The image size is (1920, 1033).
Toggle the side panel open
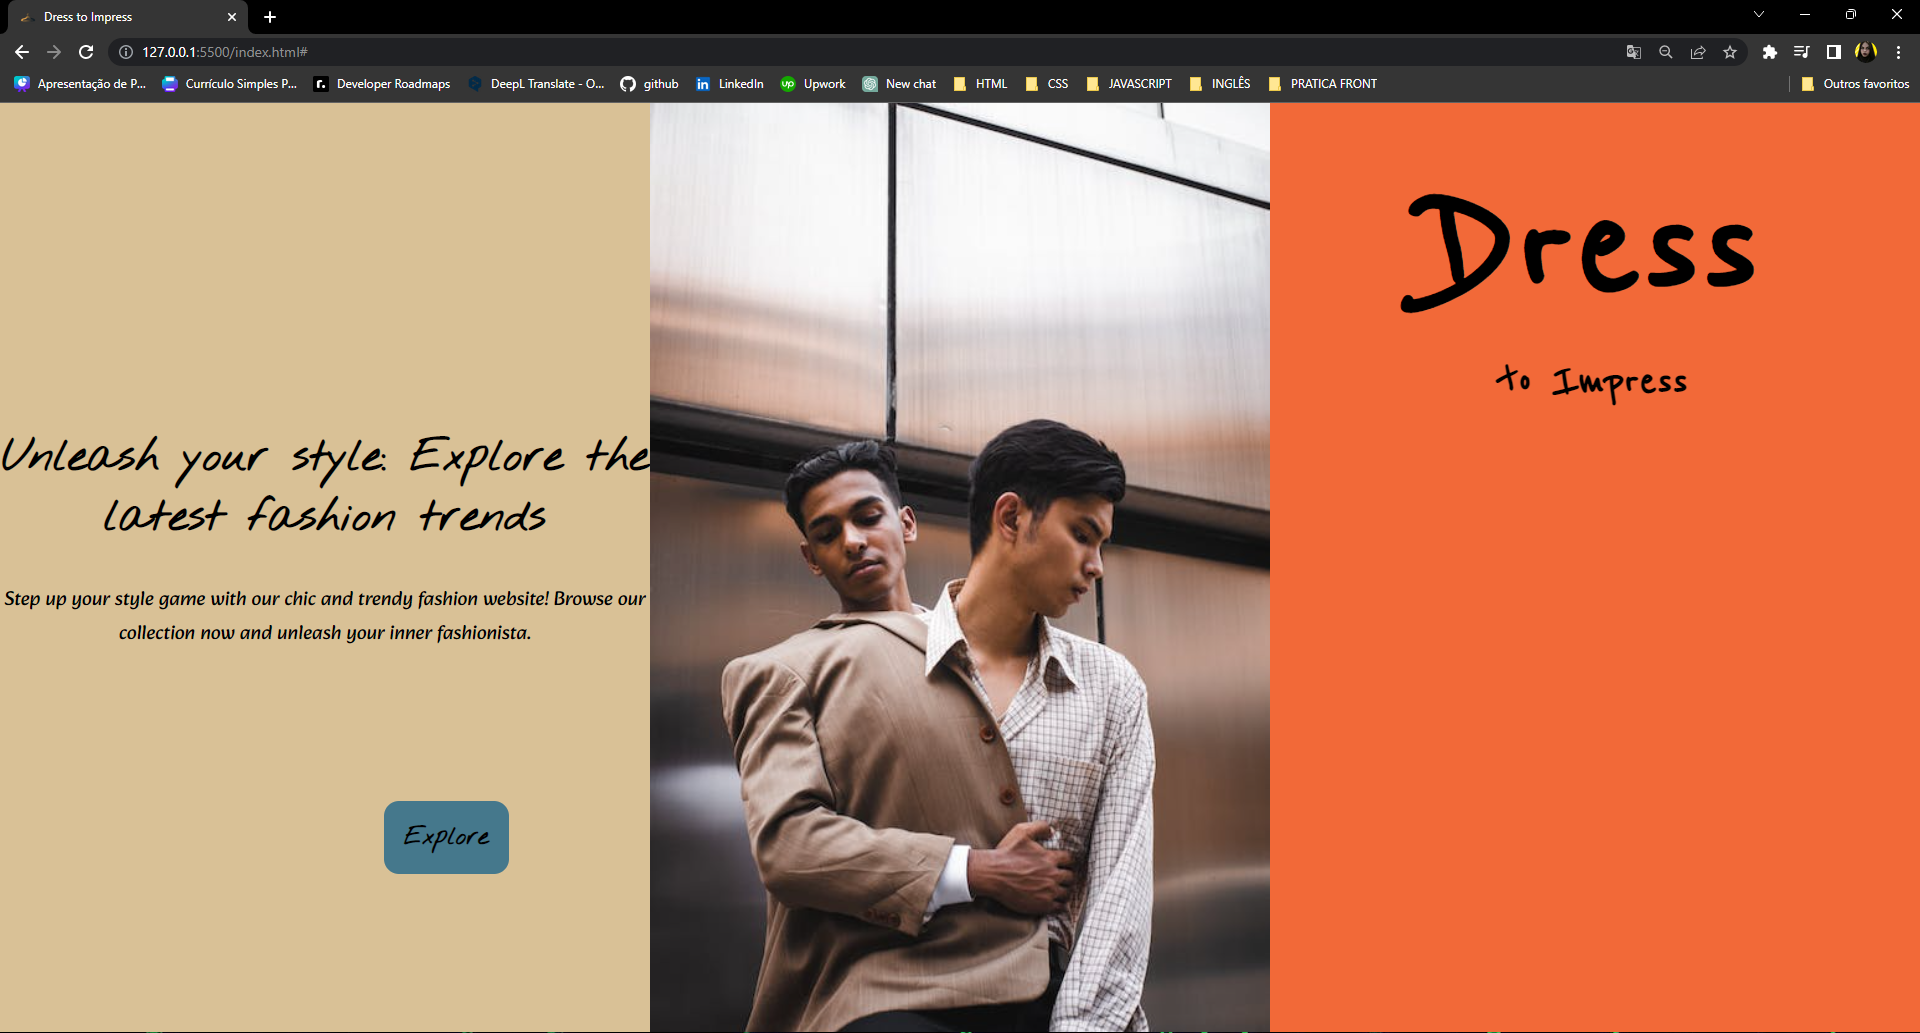tap(1834, 52)
